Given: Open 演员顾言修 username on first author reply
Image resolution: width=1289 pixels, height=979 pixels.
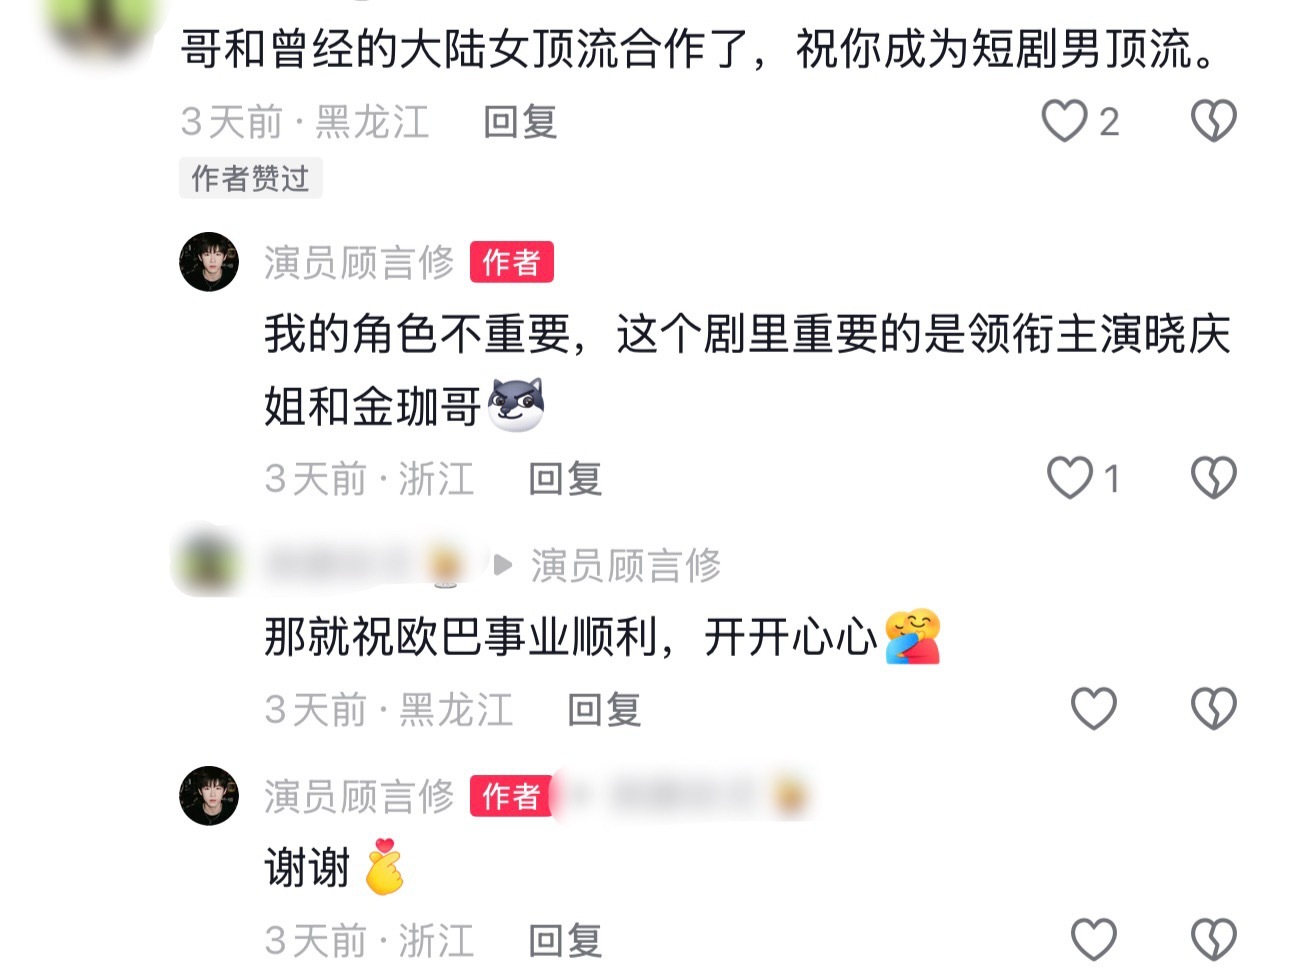Looking at the screenshot, I should point(359,263).
